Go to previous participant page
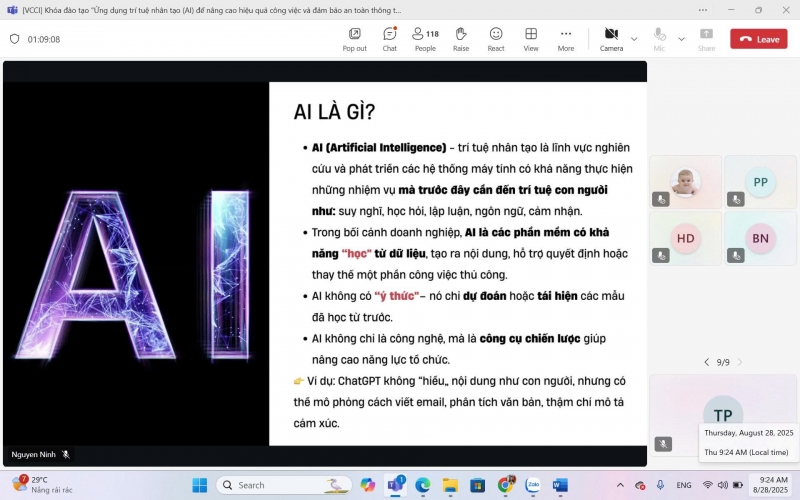800x500 pixels. 706,362
